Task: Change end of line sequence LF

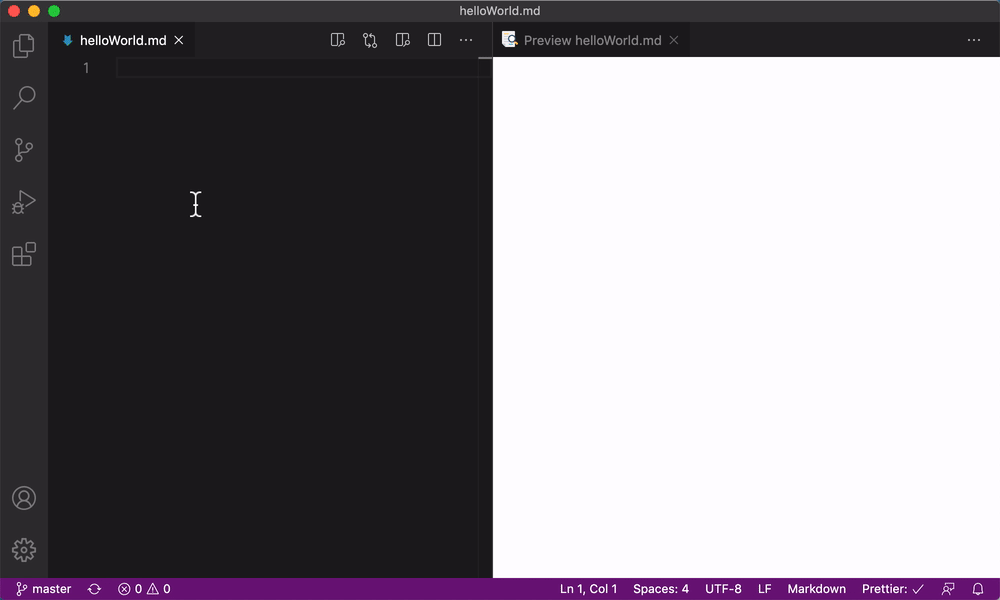Action: point(765,589)
